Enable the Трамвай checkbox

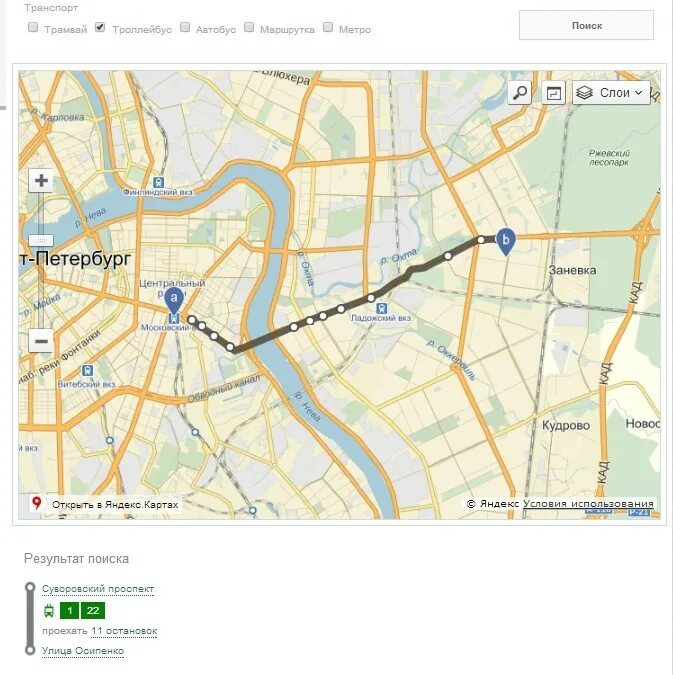pyautogui.click(x=33, y=28)
